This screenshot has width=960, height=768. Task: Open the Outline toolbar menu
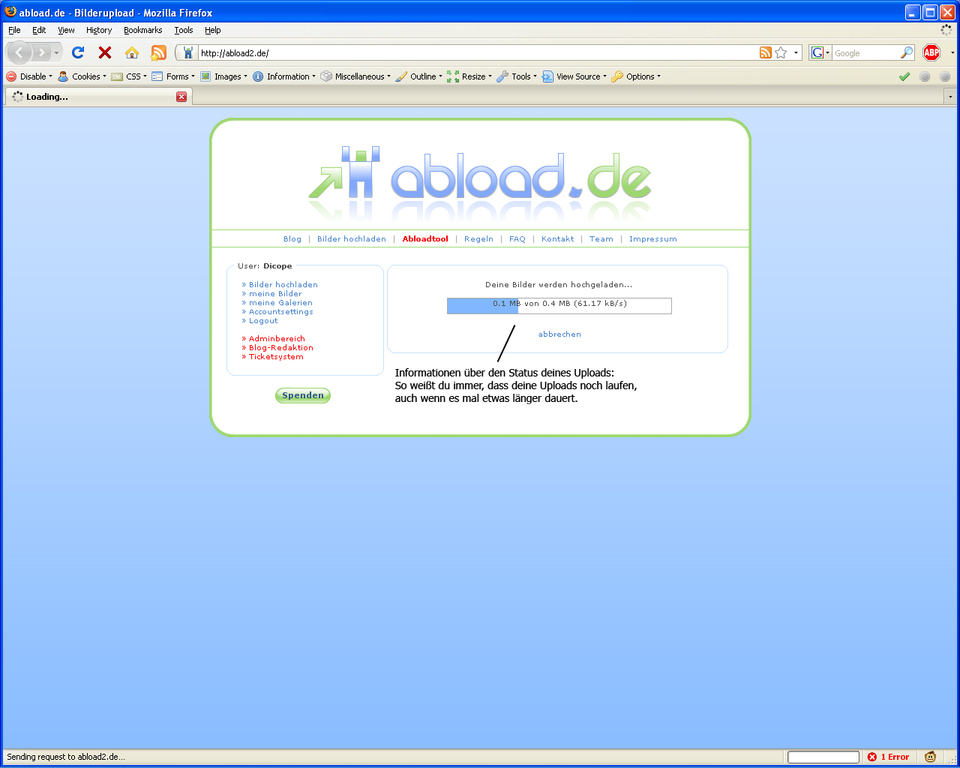tap(419, 77)
